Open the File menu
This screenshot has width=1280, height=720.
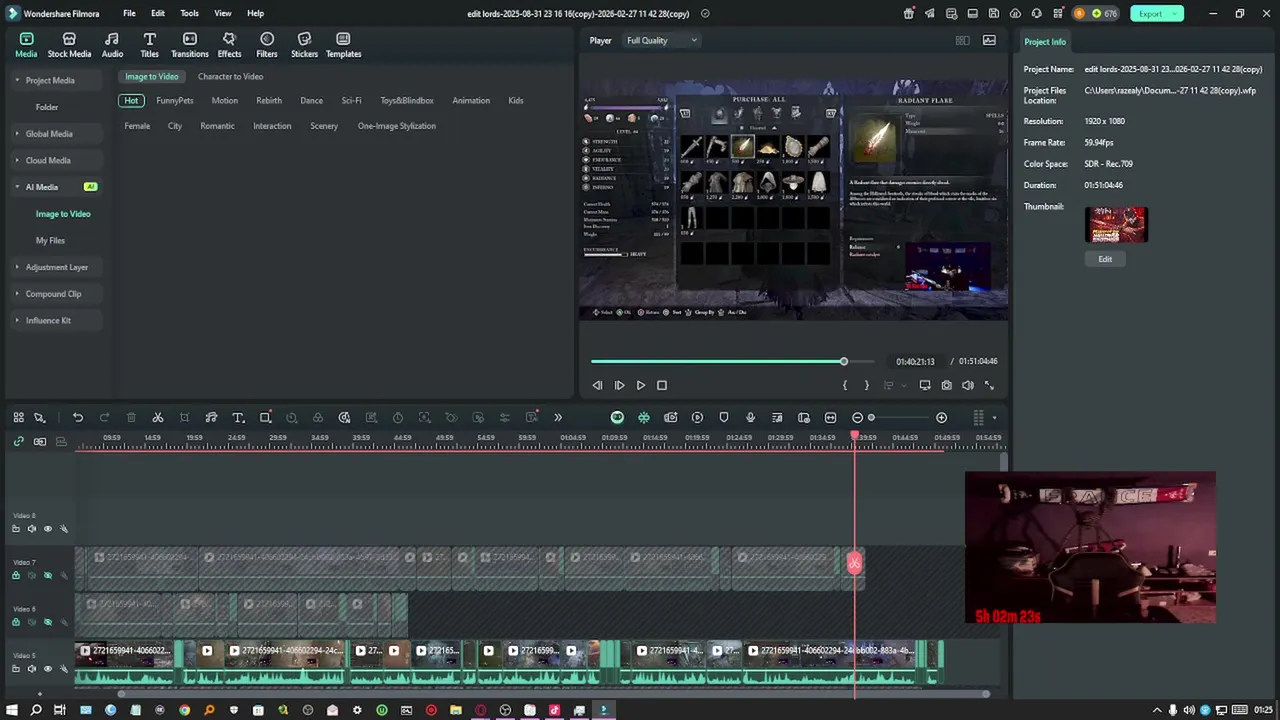coord(129,14)
